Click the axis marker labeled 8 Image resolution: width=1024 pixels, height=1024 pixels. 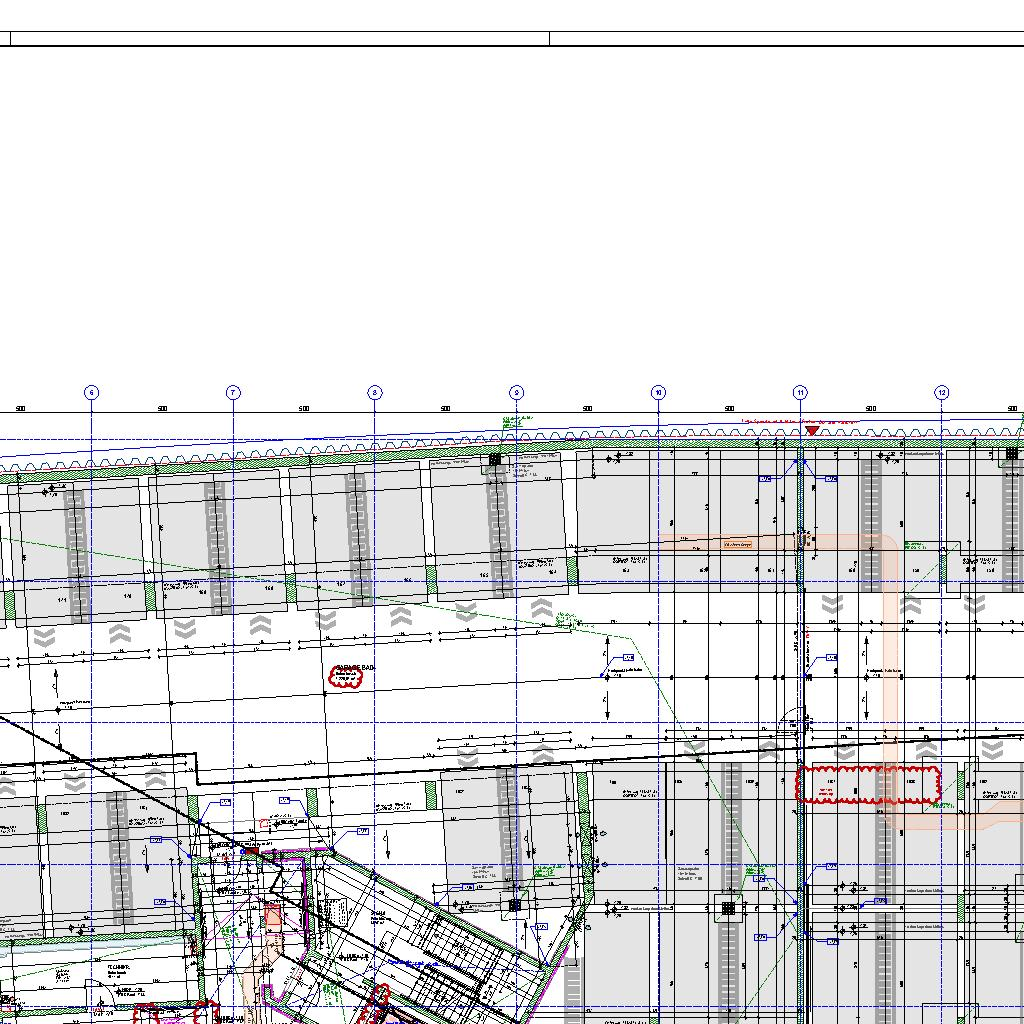click(x=375, y=393)
